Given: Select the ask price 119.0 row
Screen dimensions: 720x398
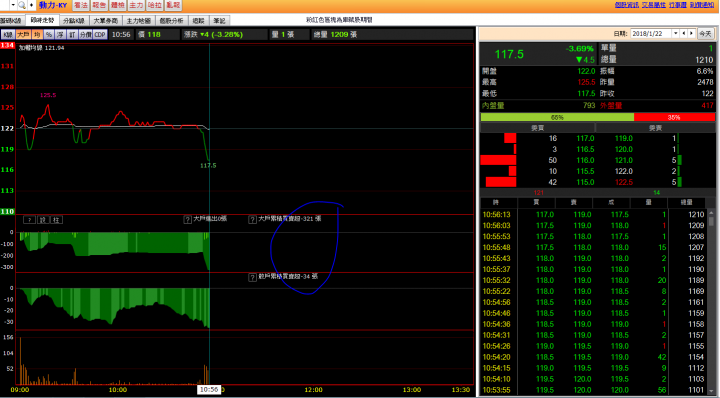Looking at the screenshot, I should click(x=655, y=138).
